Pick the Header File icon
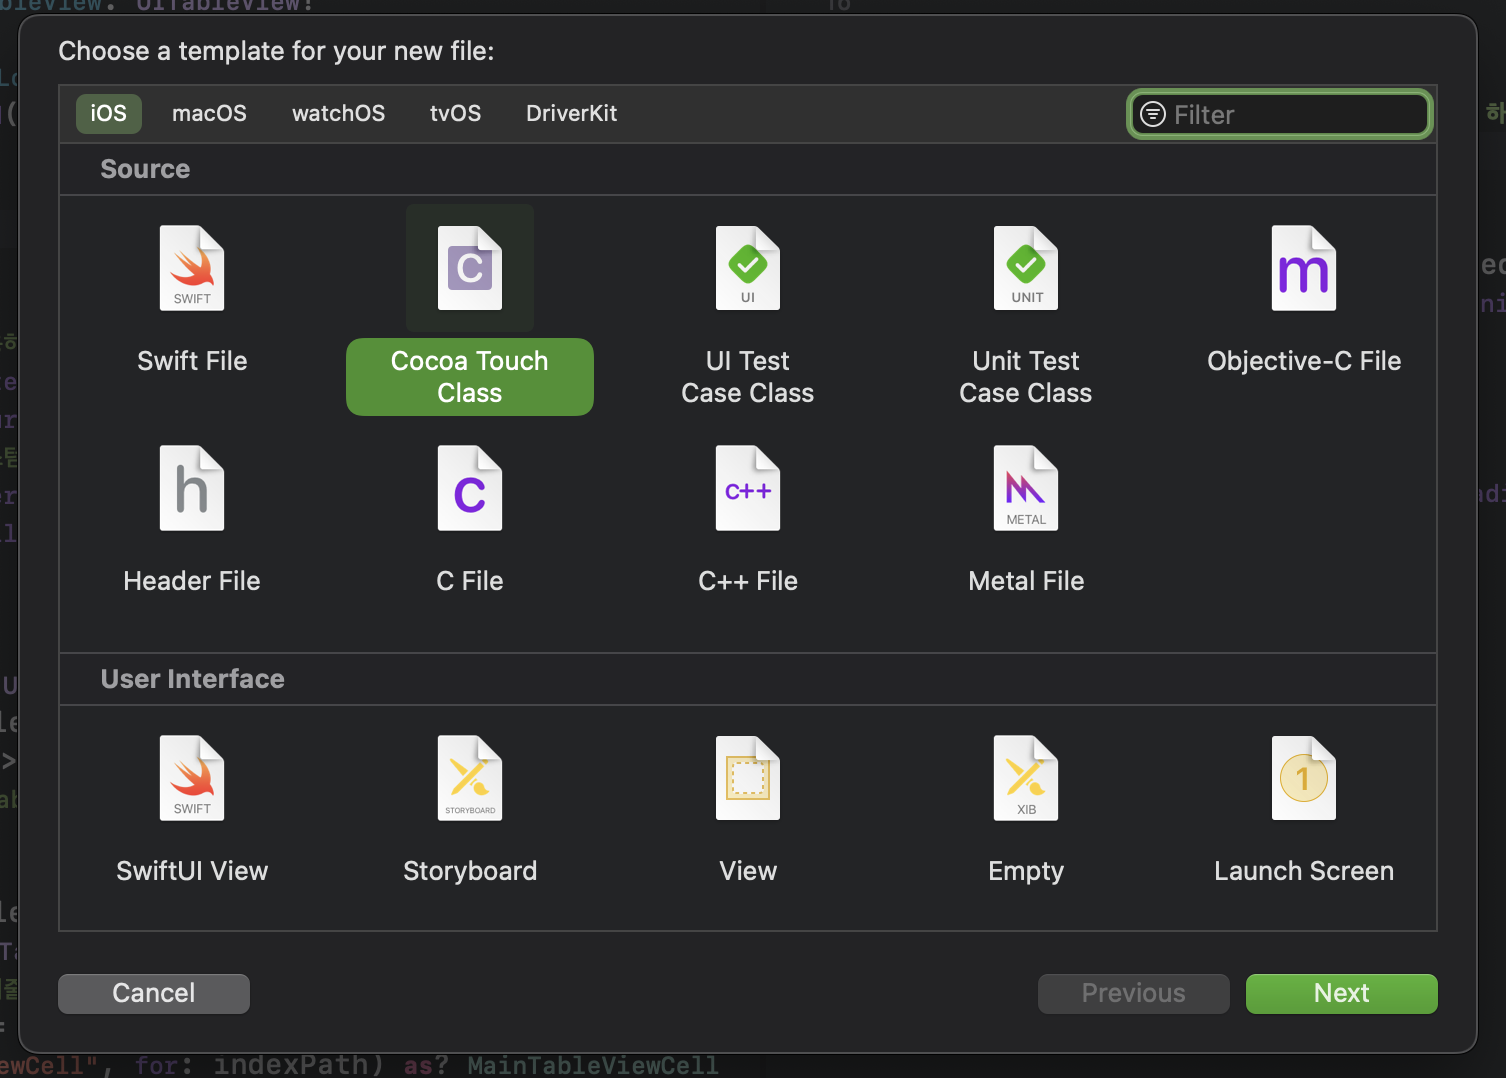Image resolution: width=1506 pixels, height=1078 pixels. tap(192, 488)
